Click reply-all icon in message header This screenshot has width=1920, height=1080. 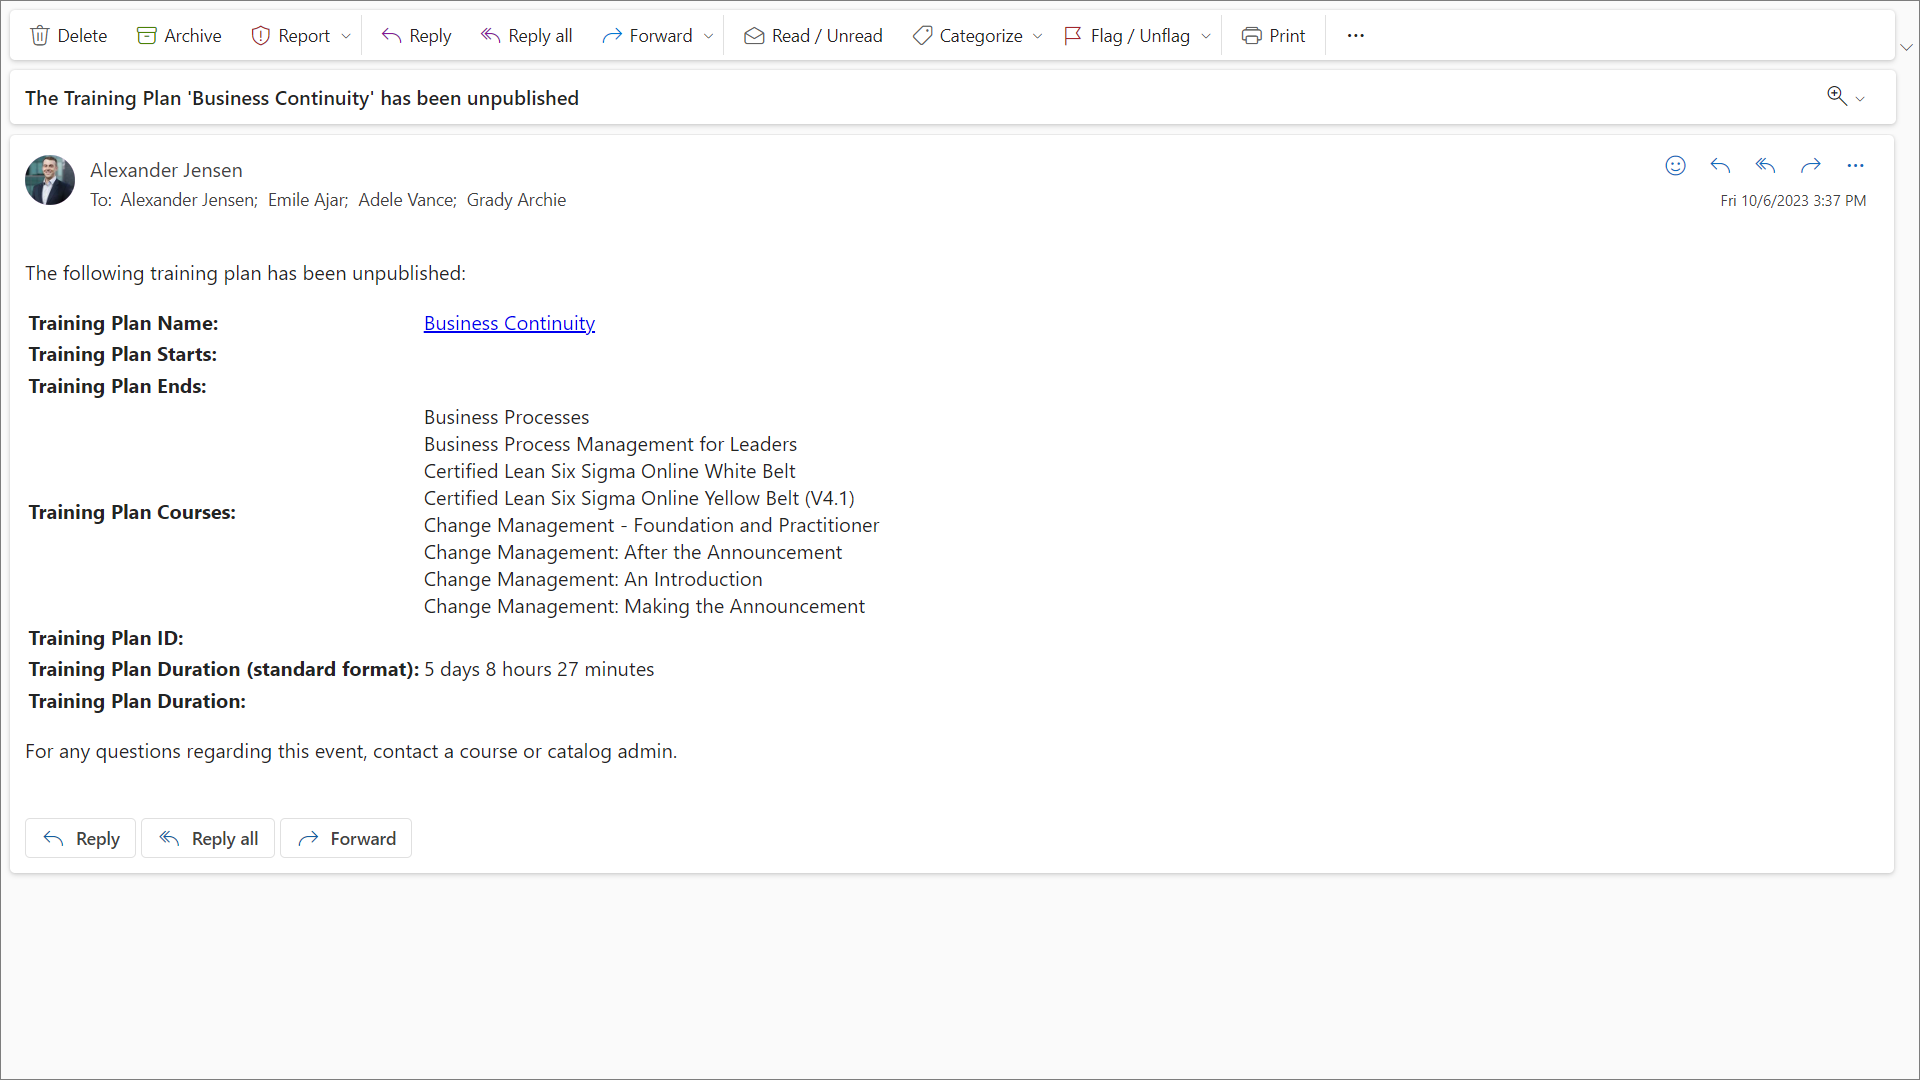tap(1765, 166)
